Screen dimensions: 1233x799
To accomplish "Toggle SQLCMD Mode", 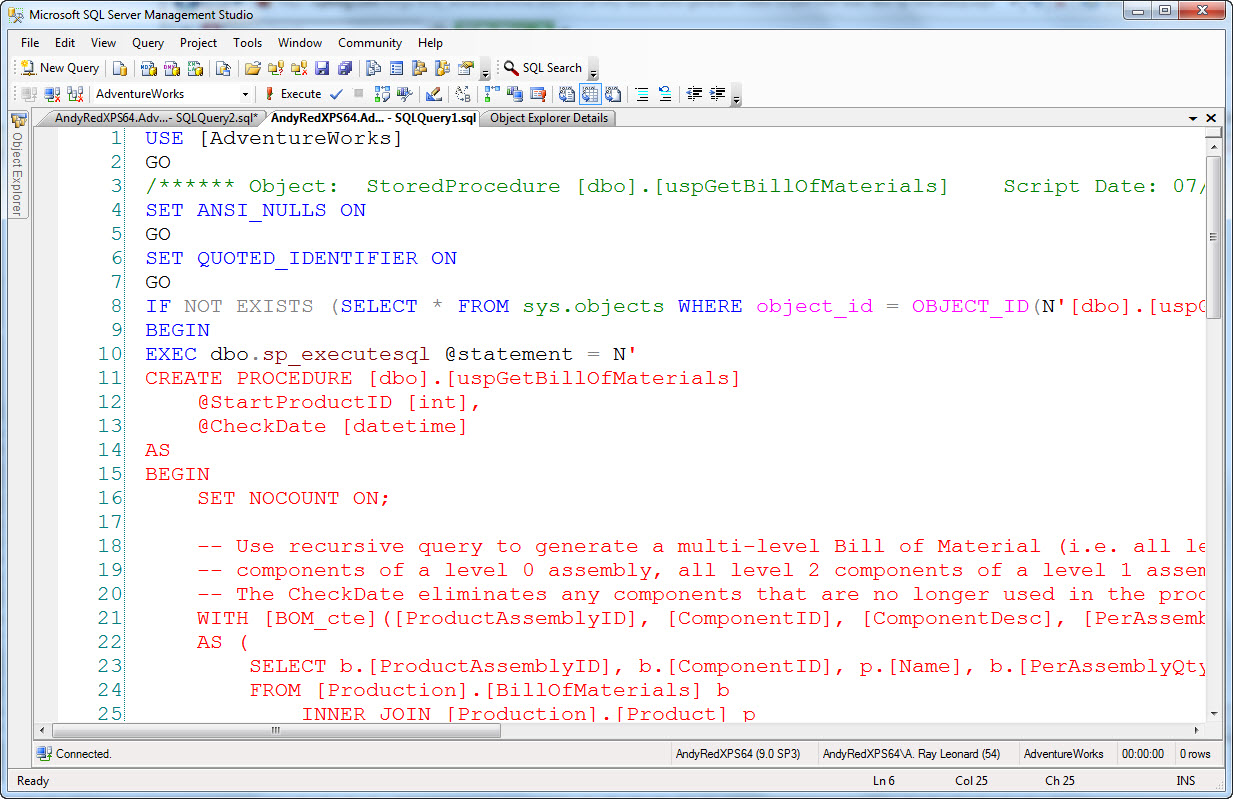I will click(538, 94).
